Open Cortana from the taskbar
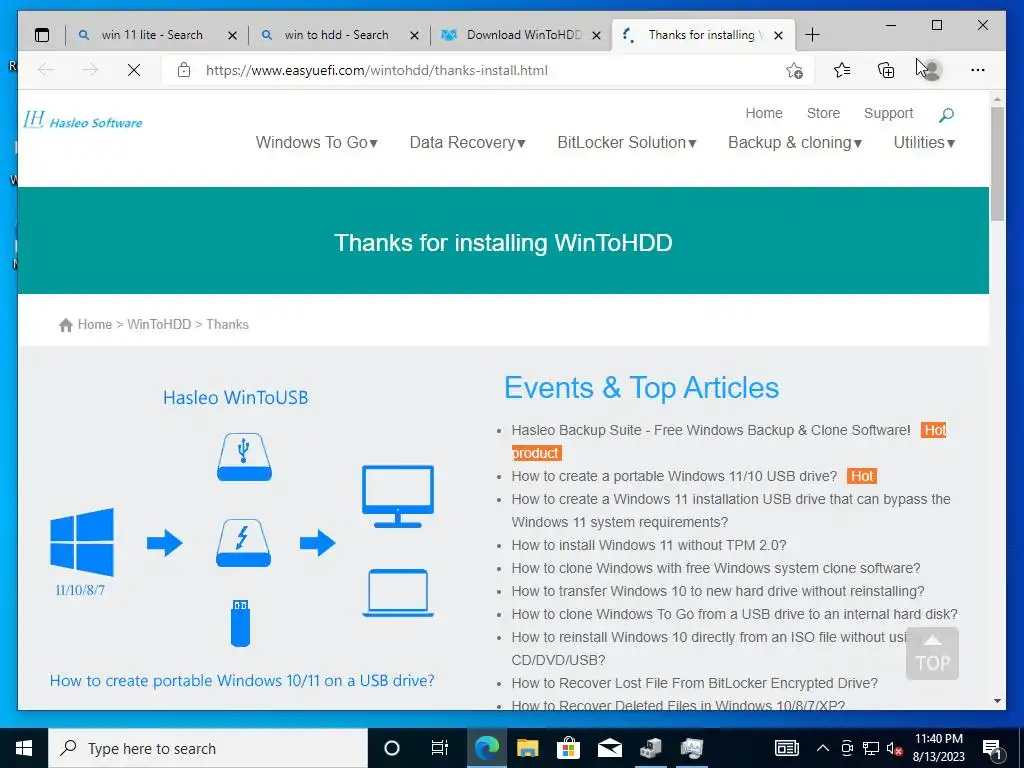Image resolution: width=1024 pixels, height=768 pixels. (x=391, y=748)
